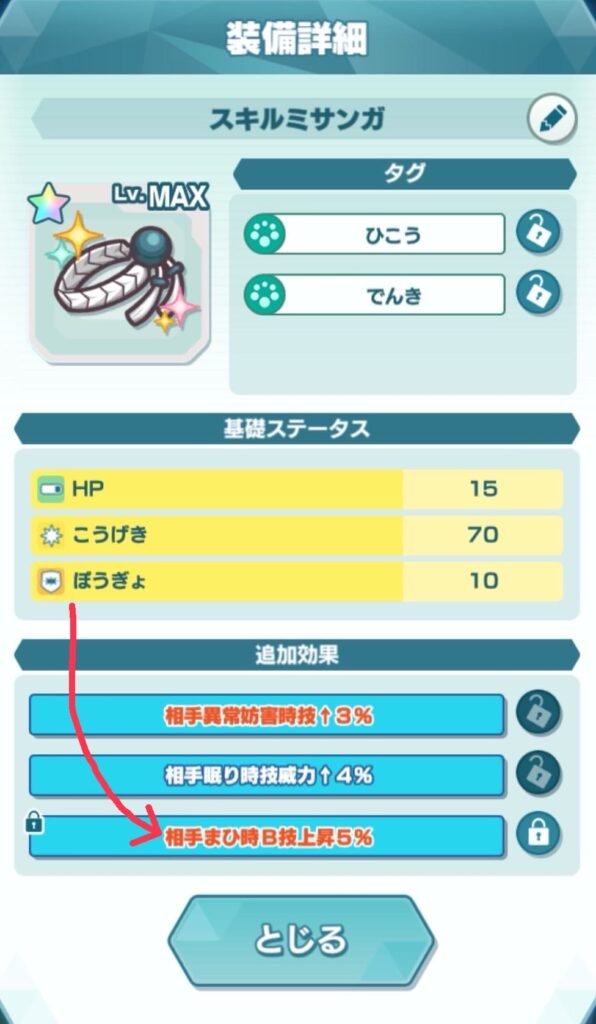Click the HP stat icon
Screen dimensions: 596x1024
pos(50,490)
